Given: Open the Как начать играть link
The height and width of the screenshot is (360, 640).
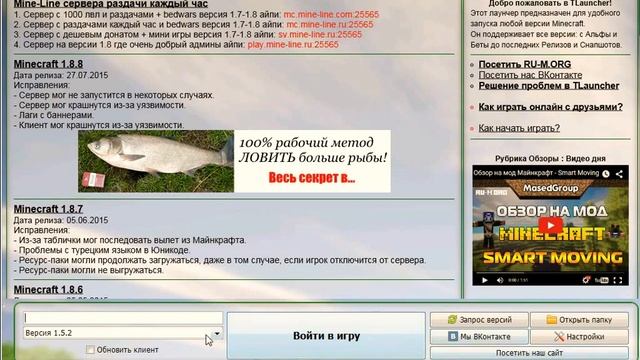Looking at the screenshot, I should [x=519, y=128].
